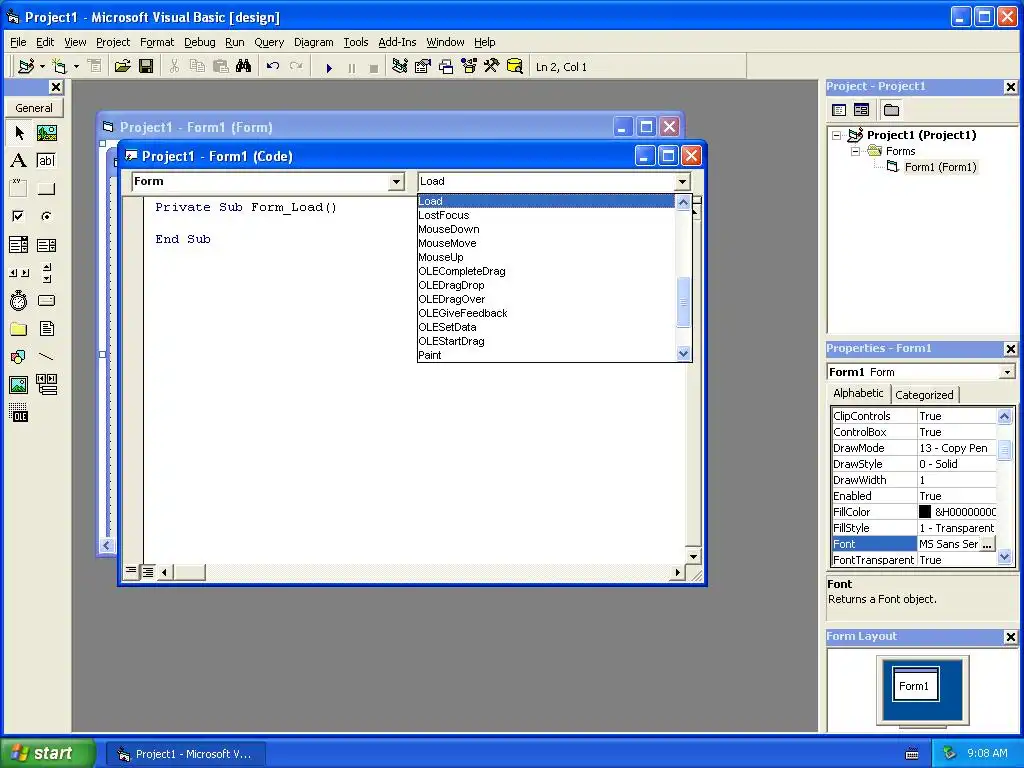Open the Add Project dropdown arrow
Viewport: 1024px width, 768px height.
(x=42, y=67)
